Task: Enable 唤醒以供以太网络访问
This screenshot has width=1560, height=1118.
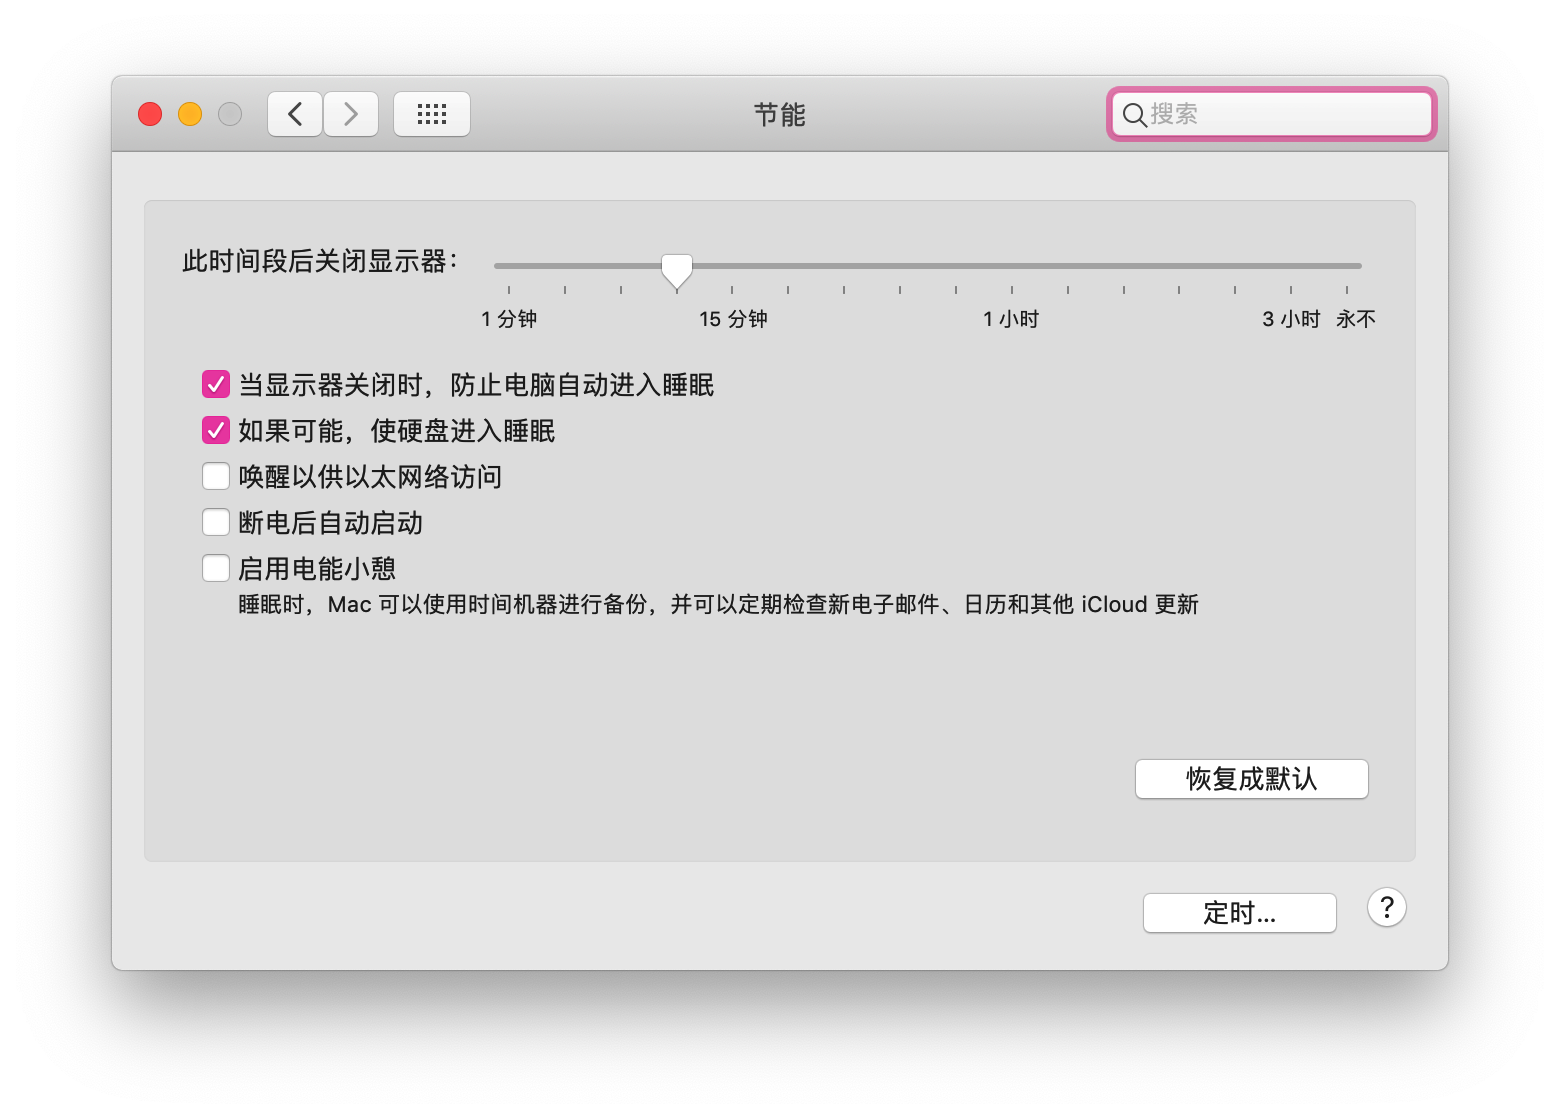Action: click(x=216, y=476)
